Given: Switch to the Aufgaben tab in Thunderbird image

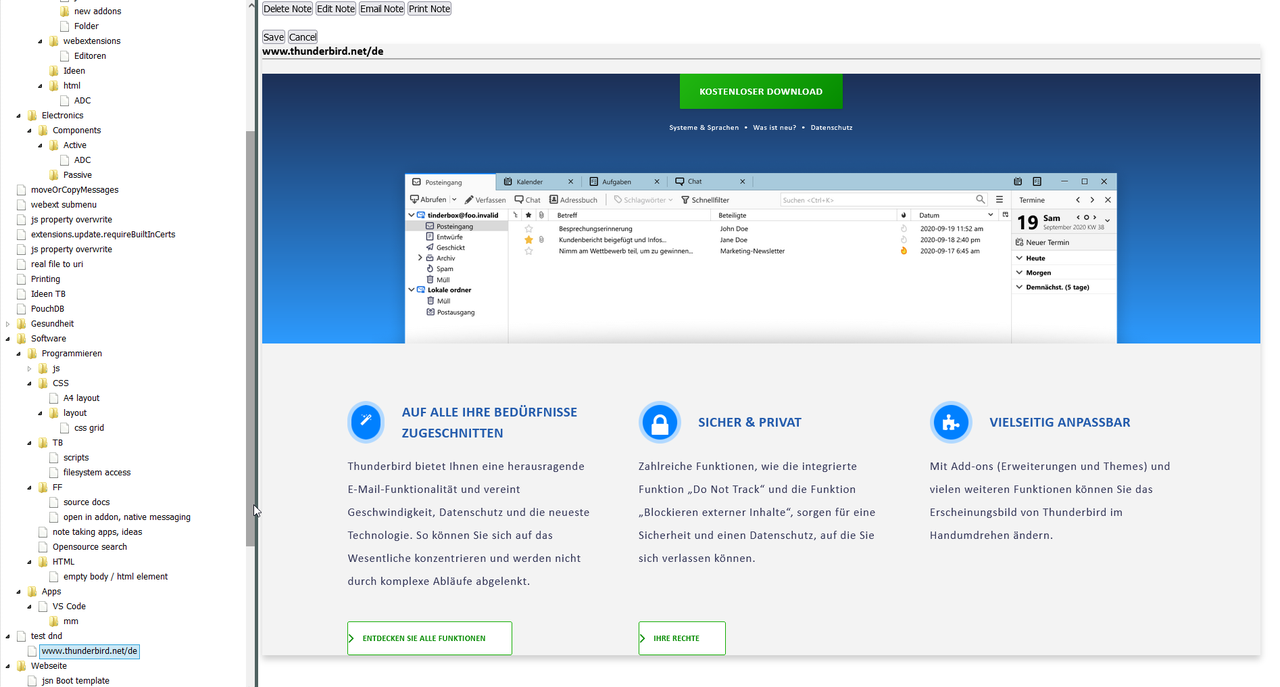Looking at the screenshot, I should (x=624, y=182).
